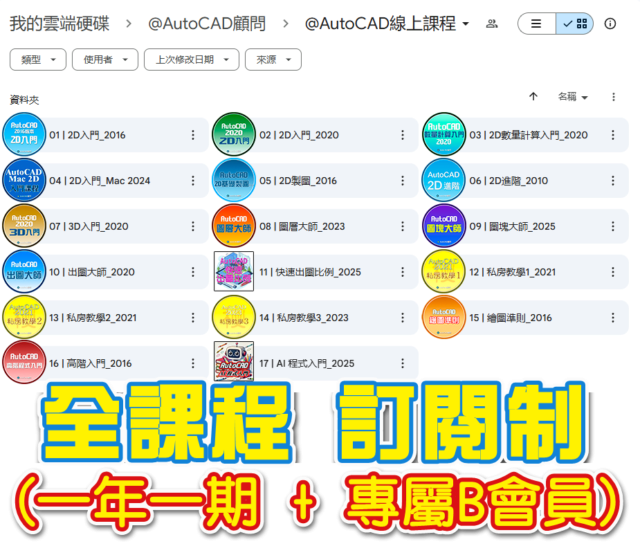Open the 使用者 filter dropdown
Viewport: 640px width, 546px height.
click(105, 60)
